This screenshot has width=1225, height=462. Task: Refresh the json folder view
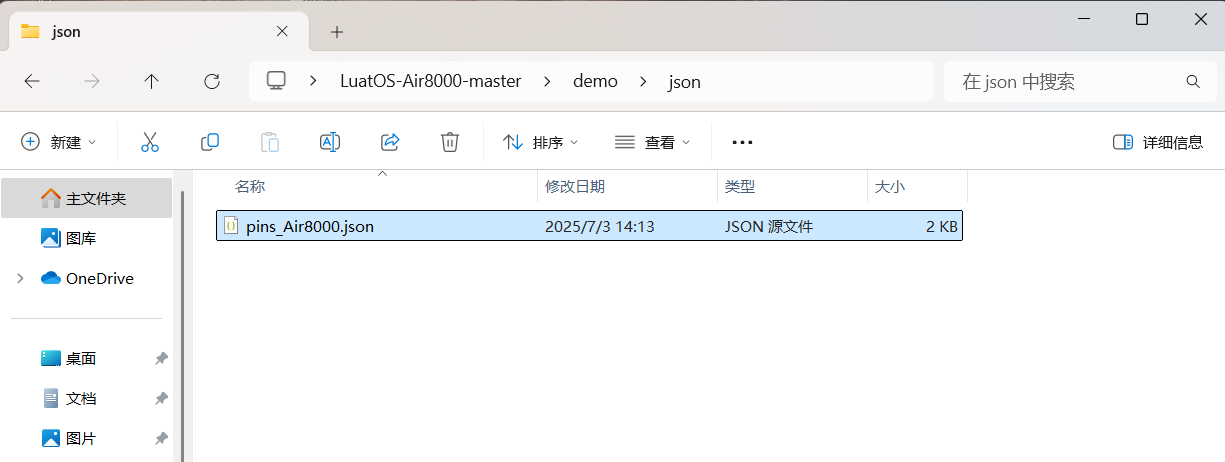point(212,82)
